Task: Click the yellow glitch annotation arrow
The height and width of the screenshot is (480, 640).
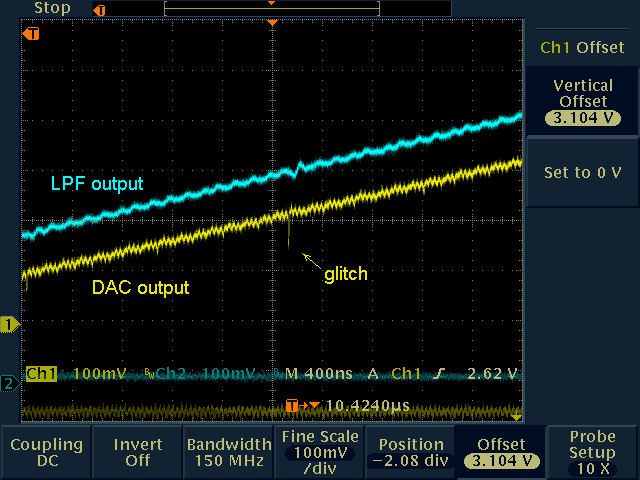Action: (313, 263)
